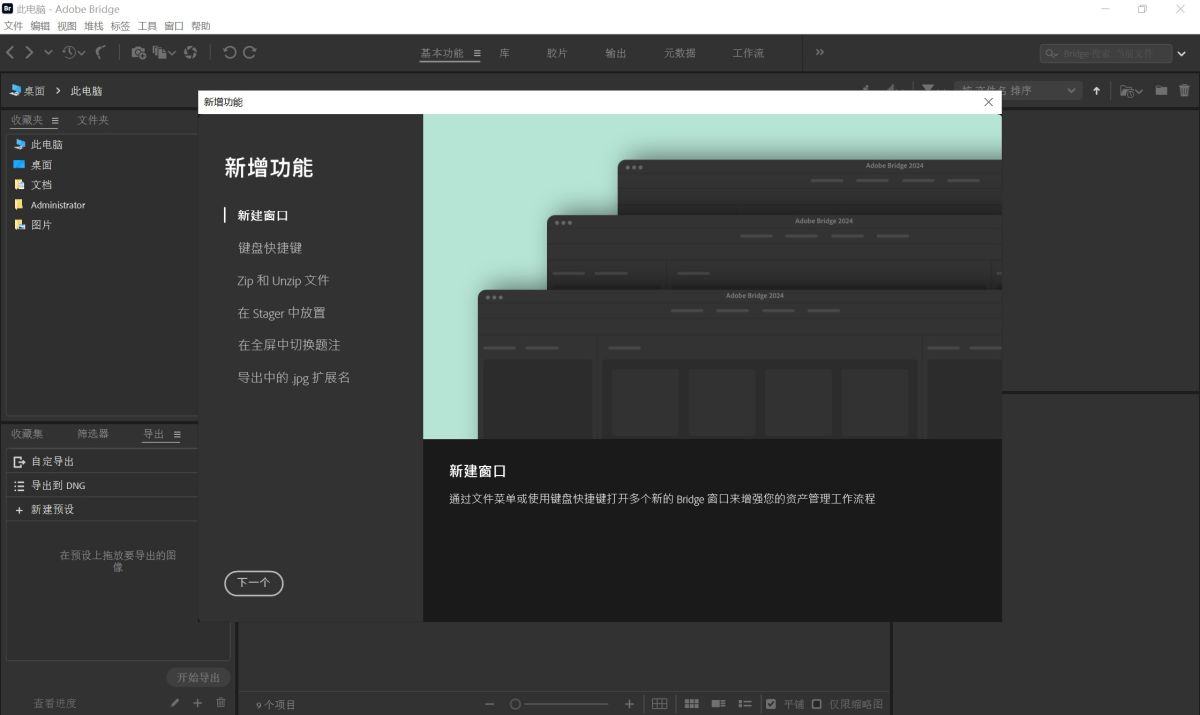Screen dimensions: 1200x715
Task: Go back with the left arrow icon
Action: pos(10,52)
